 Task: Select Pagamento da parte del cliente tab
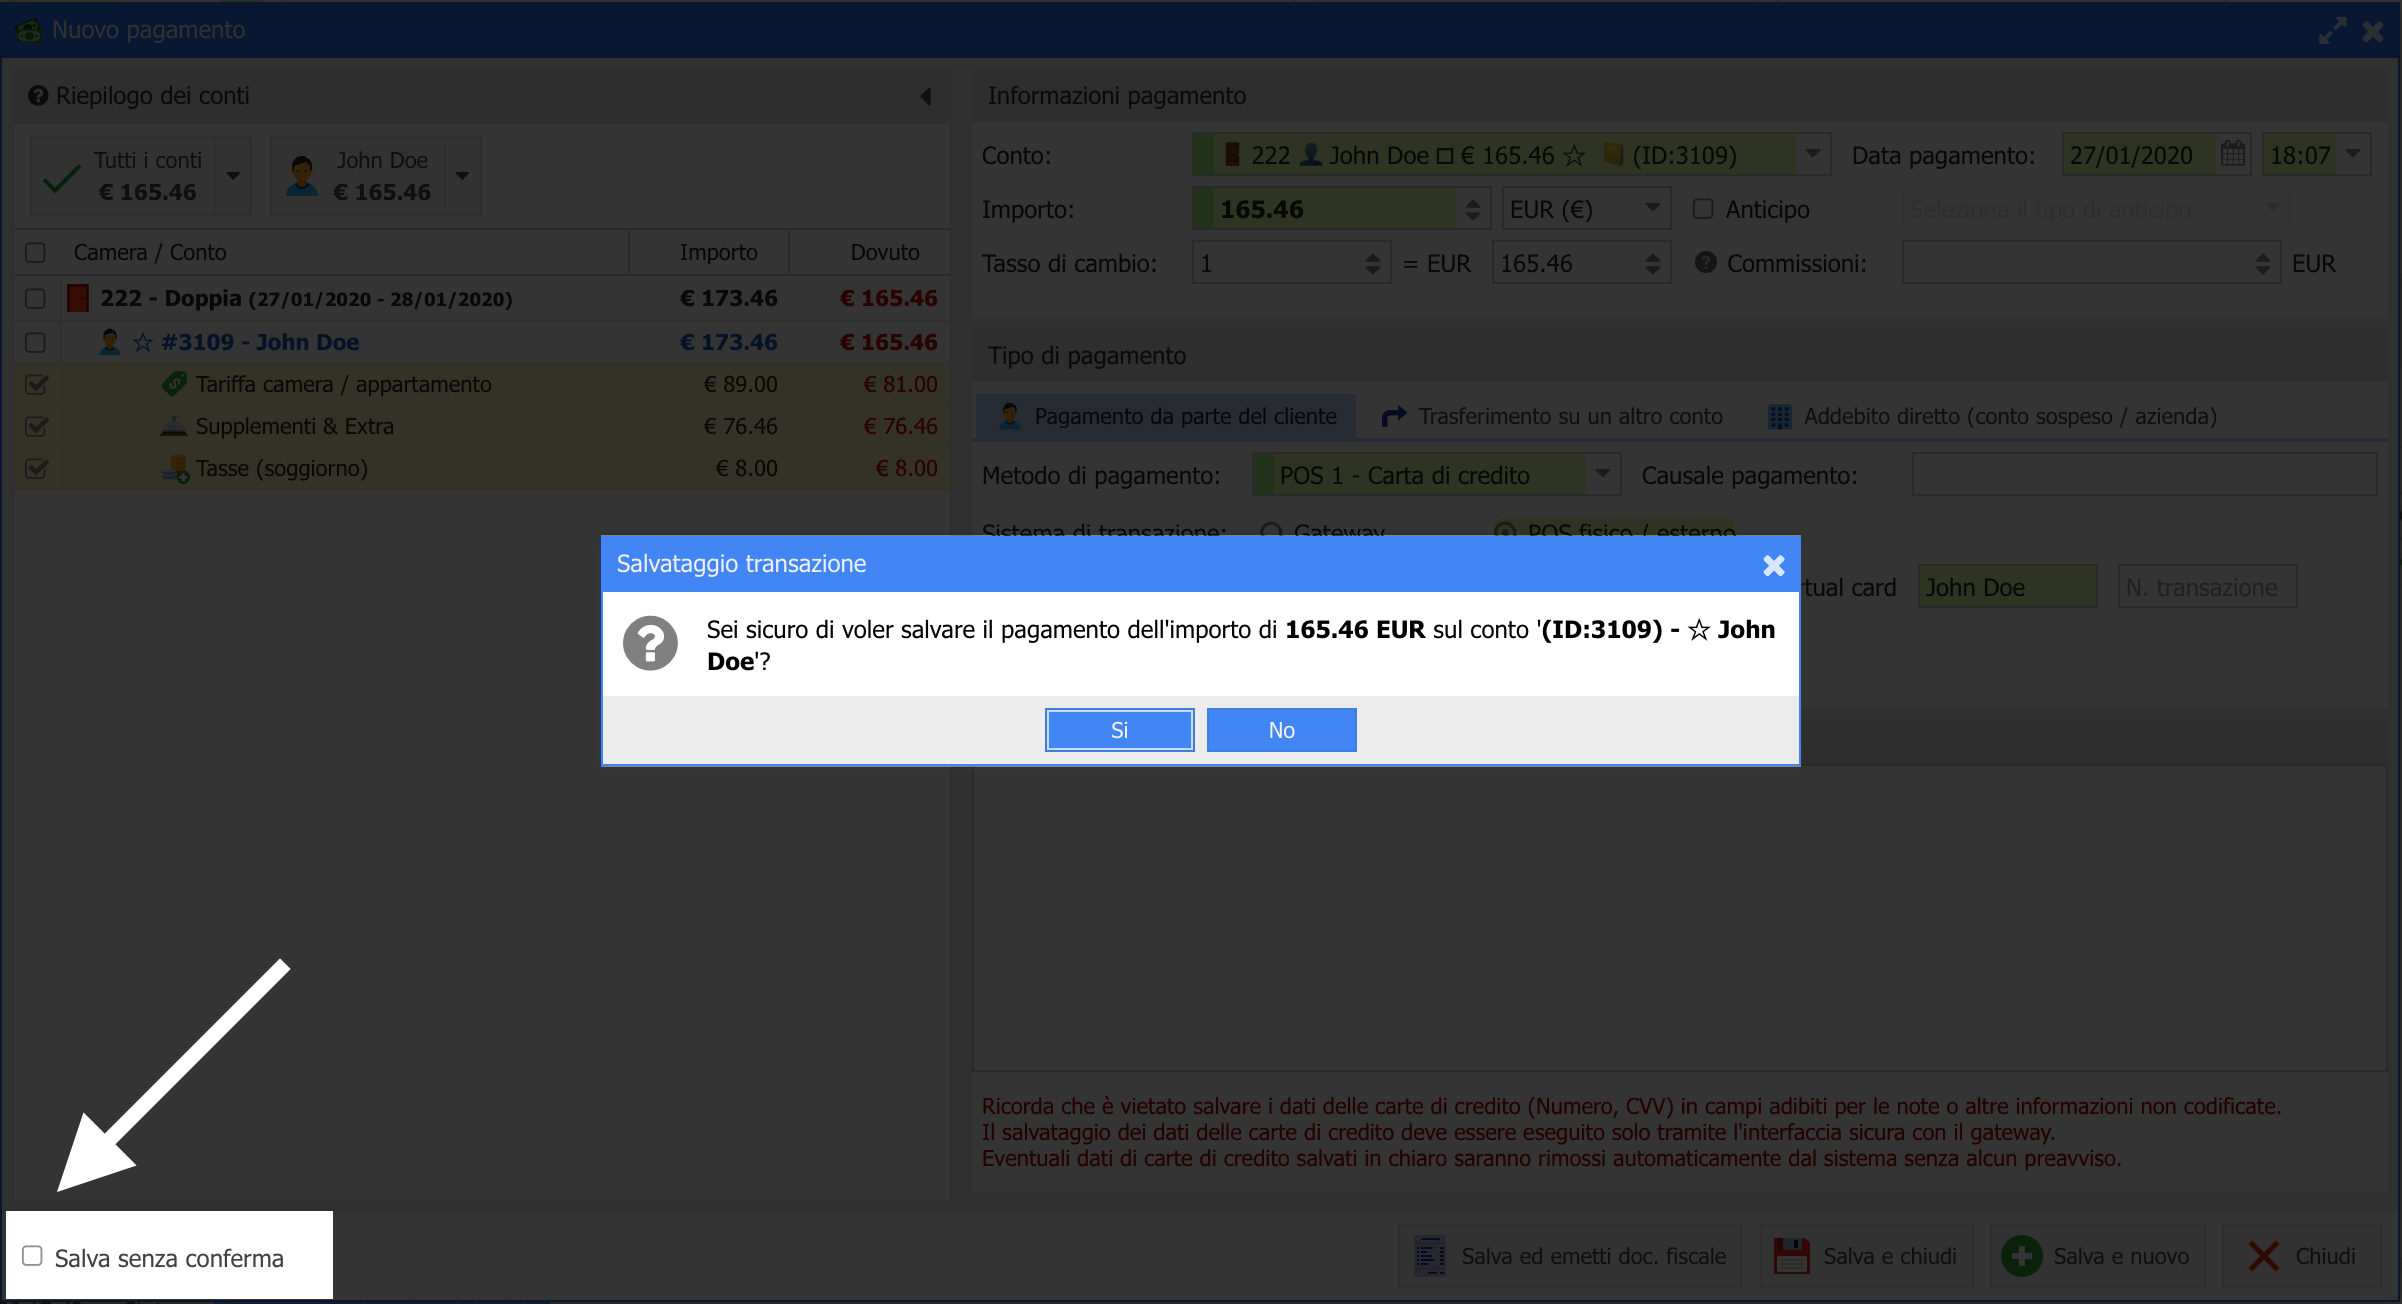pos(1167,416)
